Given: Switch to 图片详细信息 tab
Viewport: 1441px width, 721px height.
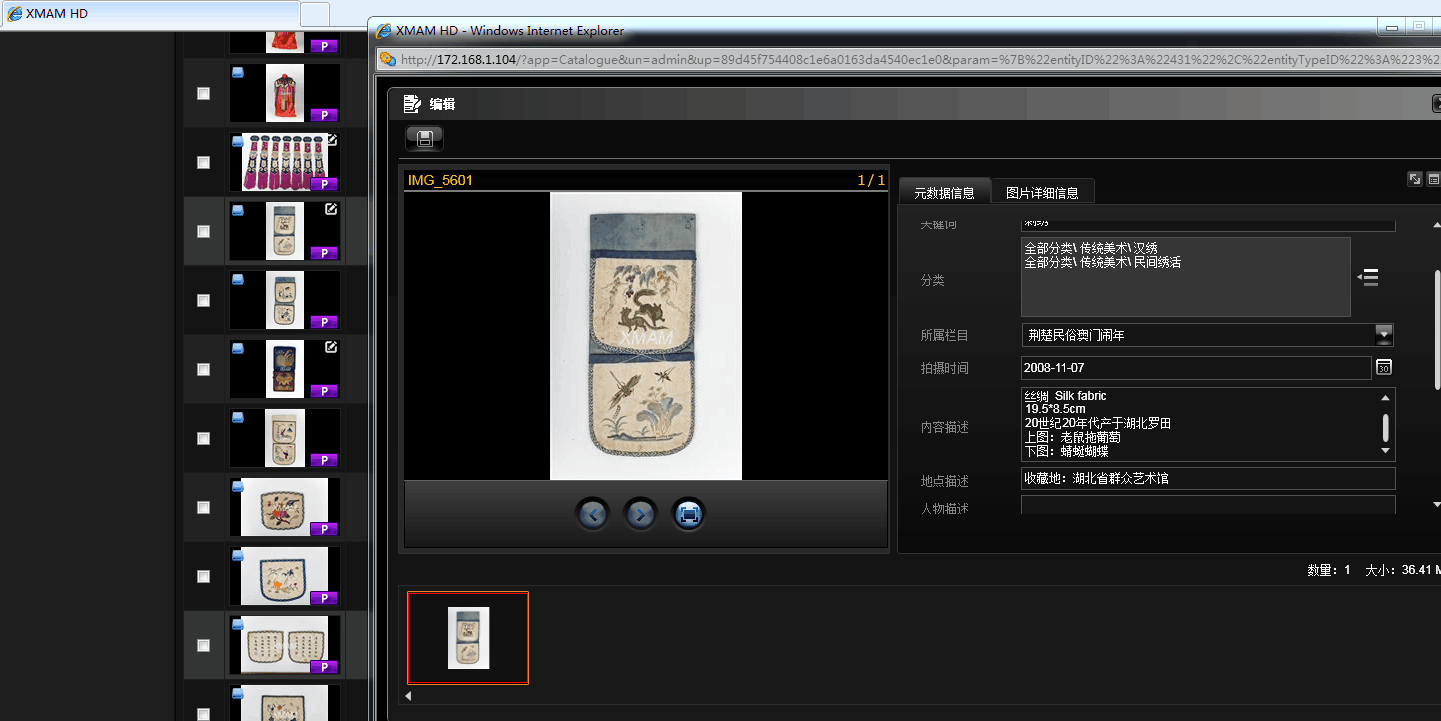Looking at the screenshot, I should click(1041, 193).
